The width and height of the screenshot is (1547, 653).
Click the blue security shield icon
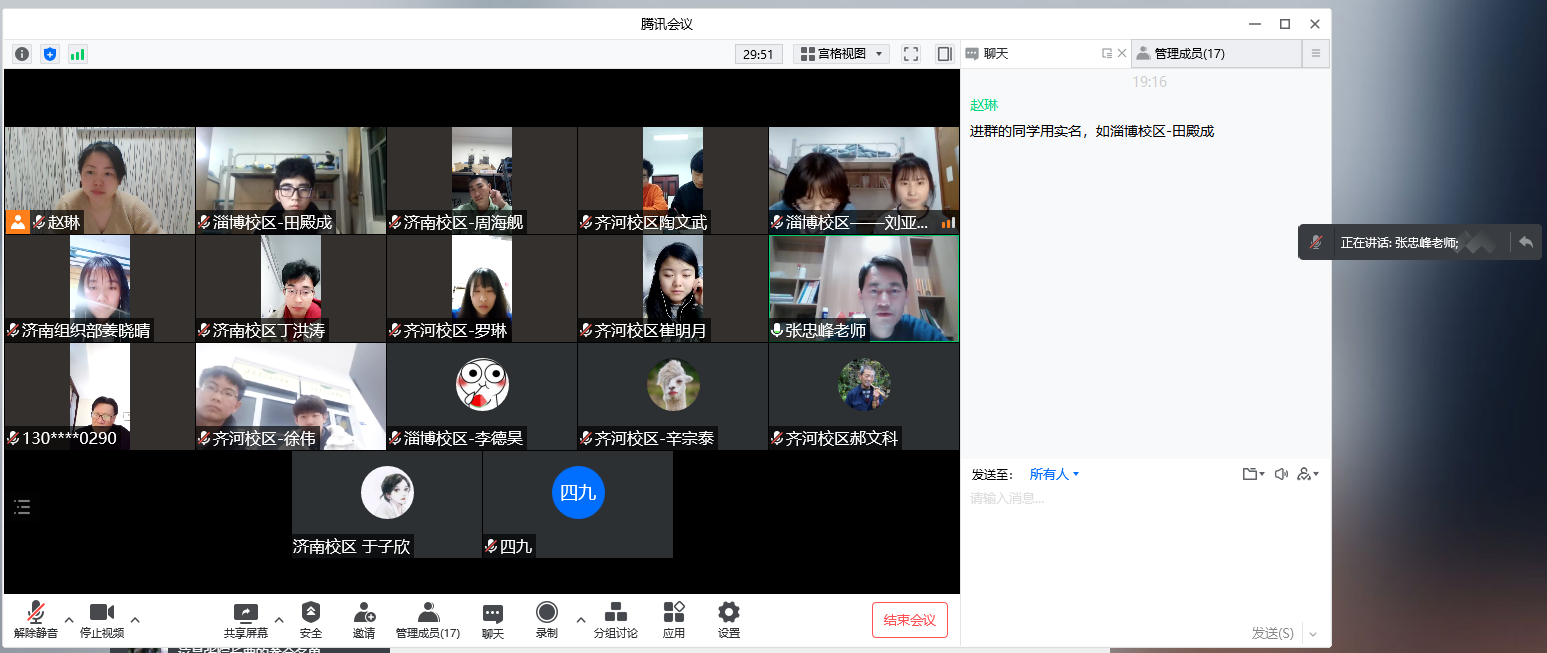[x=49, y=54]
